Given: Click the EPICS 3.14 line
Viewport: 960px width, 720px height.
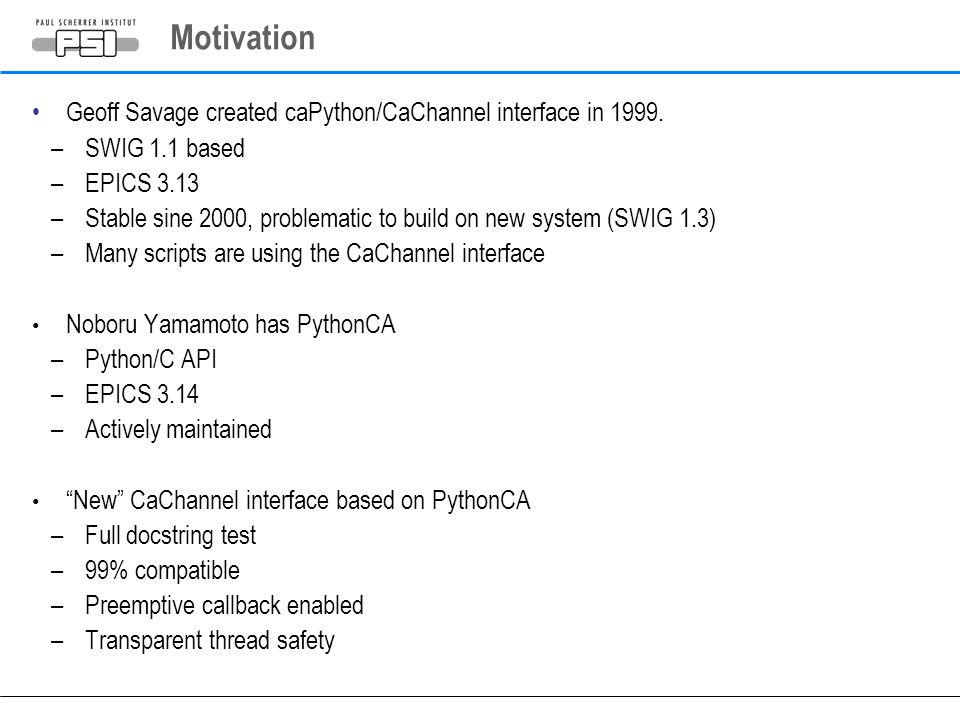Looking at the screenshot, I should pyautogui.click(x=142, y=394).
